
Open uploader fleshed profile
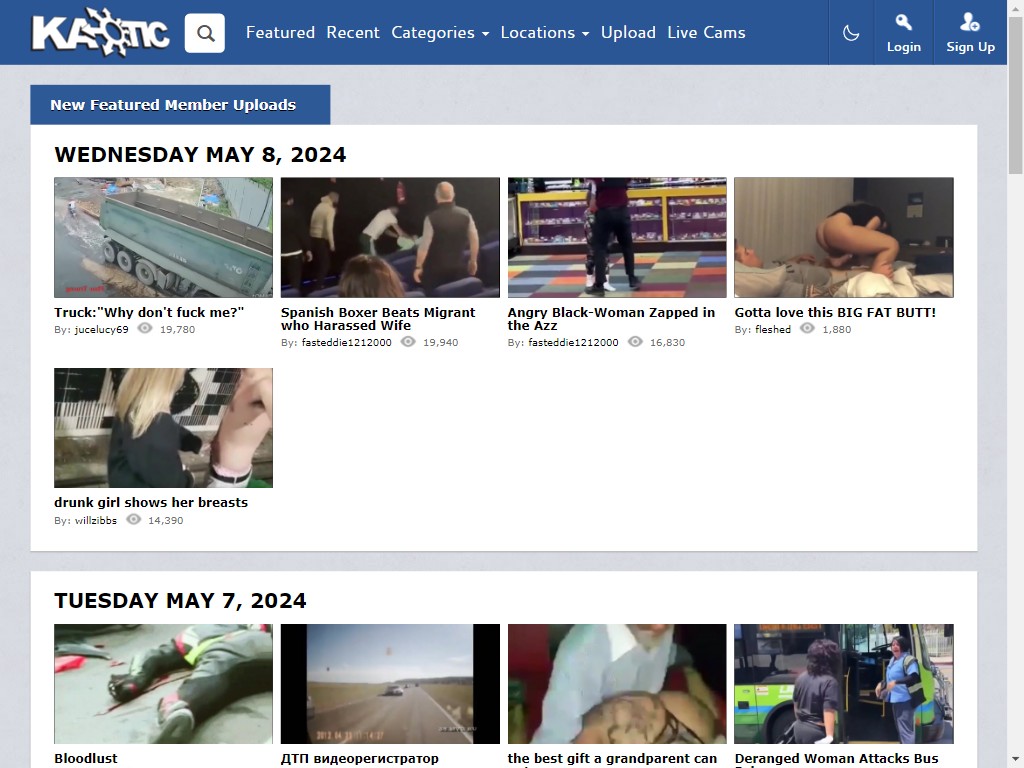point(773,329)
